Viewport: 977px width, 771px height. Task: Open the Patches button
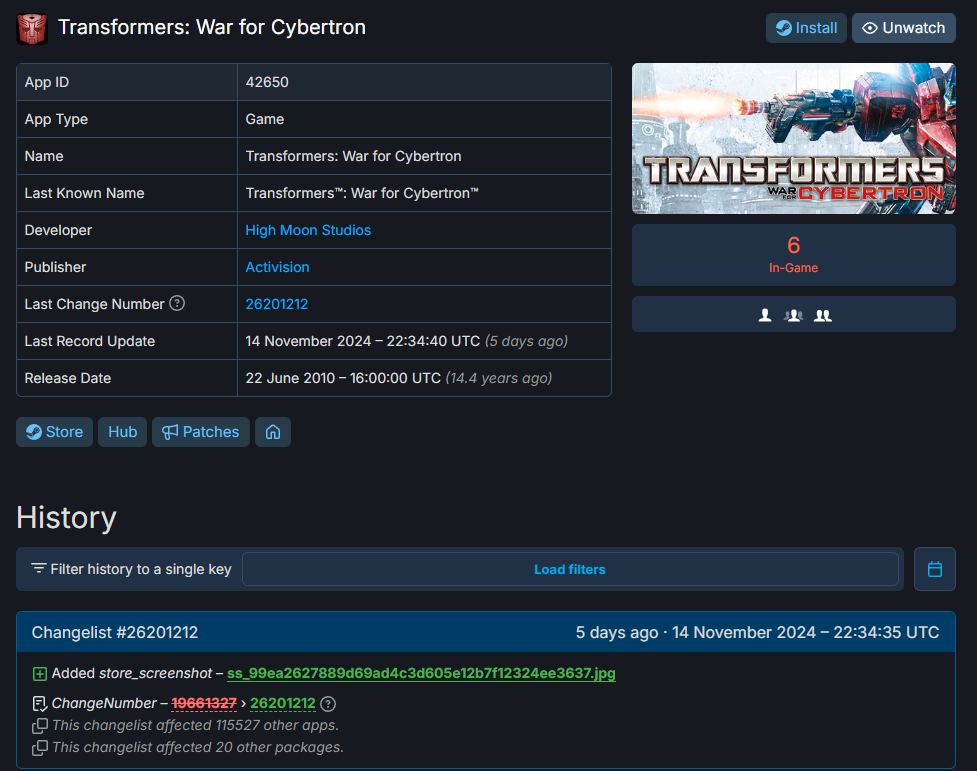click(201, 432)
